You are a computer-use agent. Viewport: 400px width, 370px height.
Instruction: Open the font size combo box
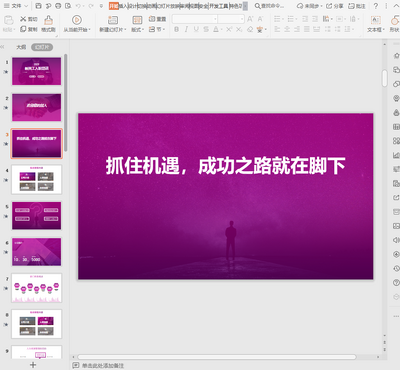click(x=231, y=19)
